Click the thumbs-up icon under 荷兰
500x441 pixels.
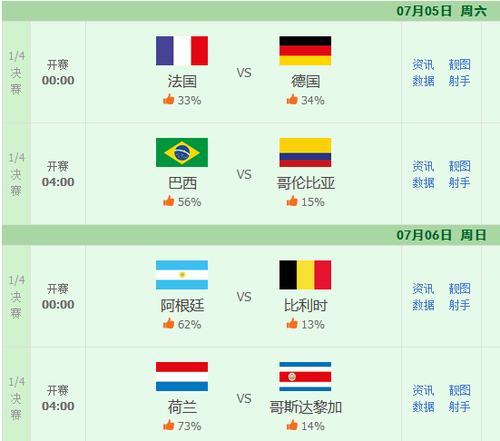[x=169, y=425]
